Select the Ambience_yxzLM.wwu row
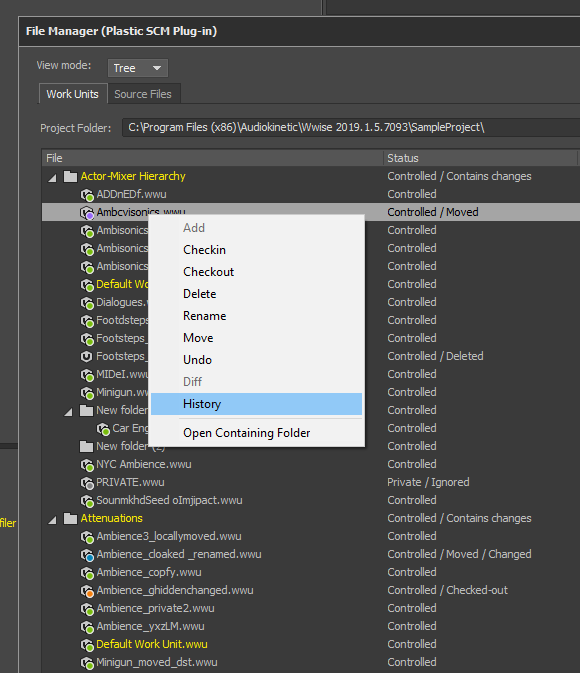 point(311,627)
